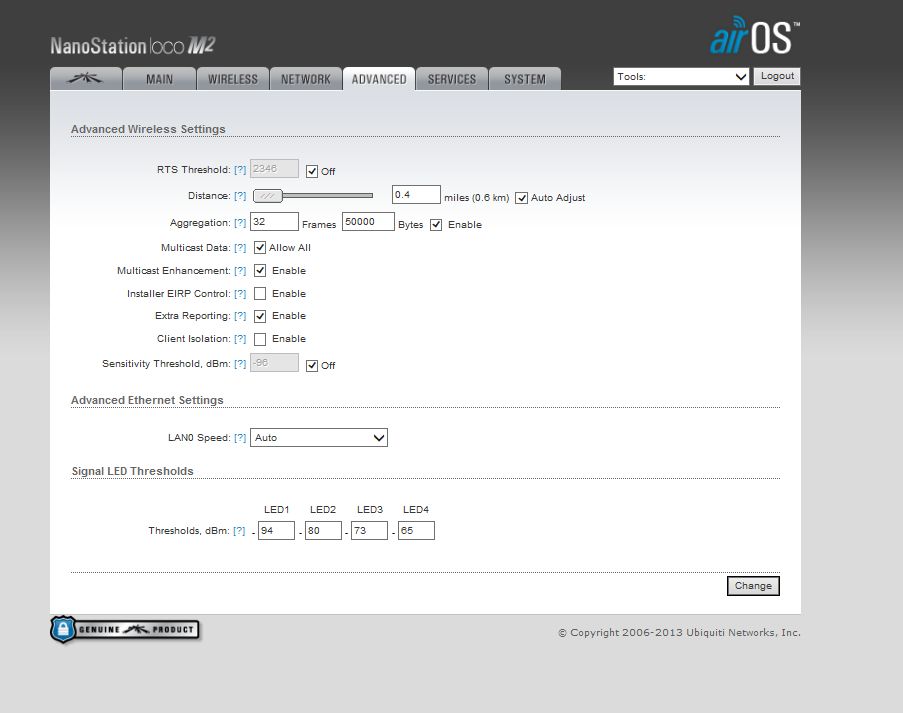The height and width of the screenshot is (713, 903).
Task: Switch to the WIRELESS tab
Action: coord(233,79)
